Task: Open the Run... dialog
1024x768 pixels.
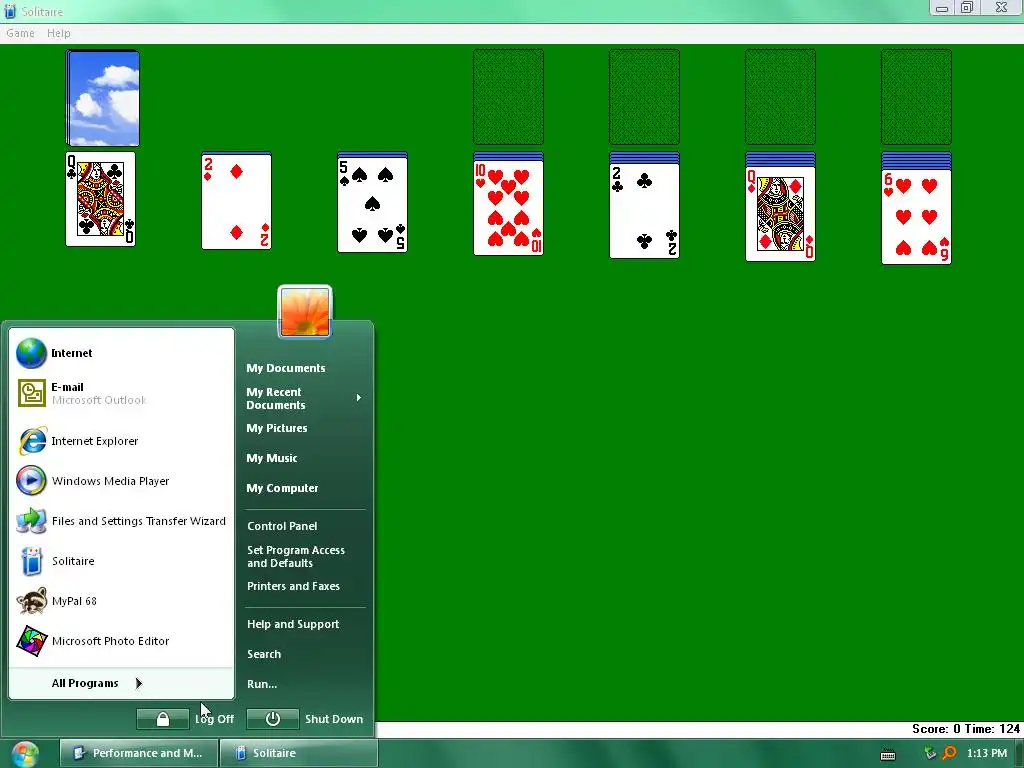Action: click(262, 684)
